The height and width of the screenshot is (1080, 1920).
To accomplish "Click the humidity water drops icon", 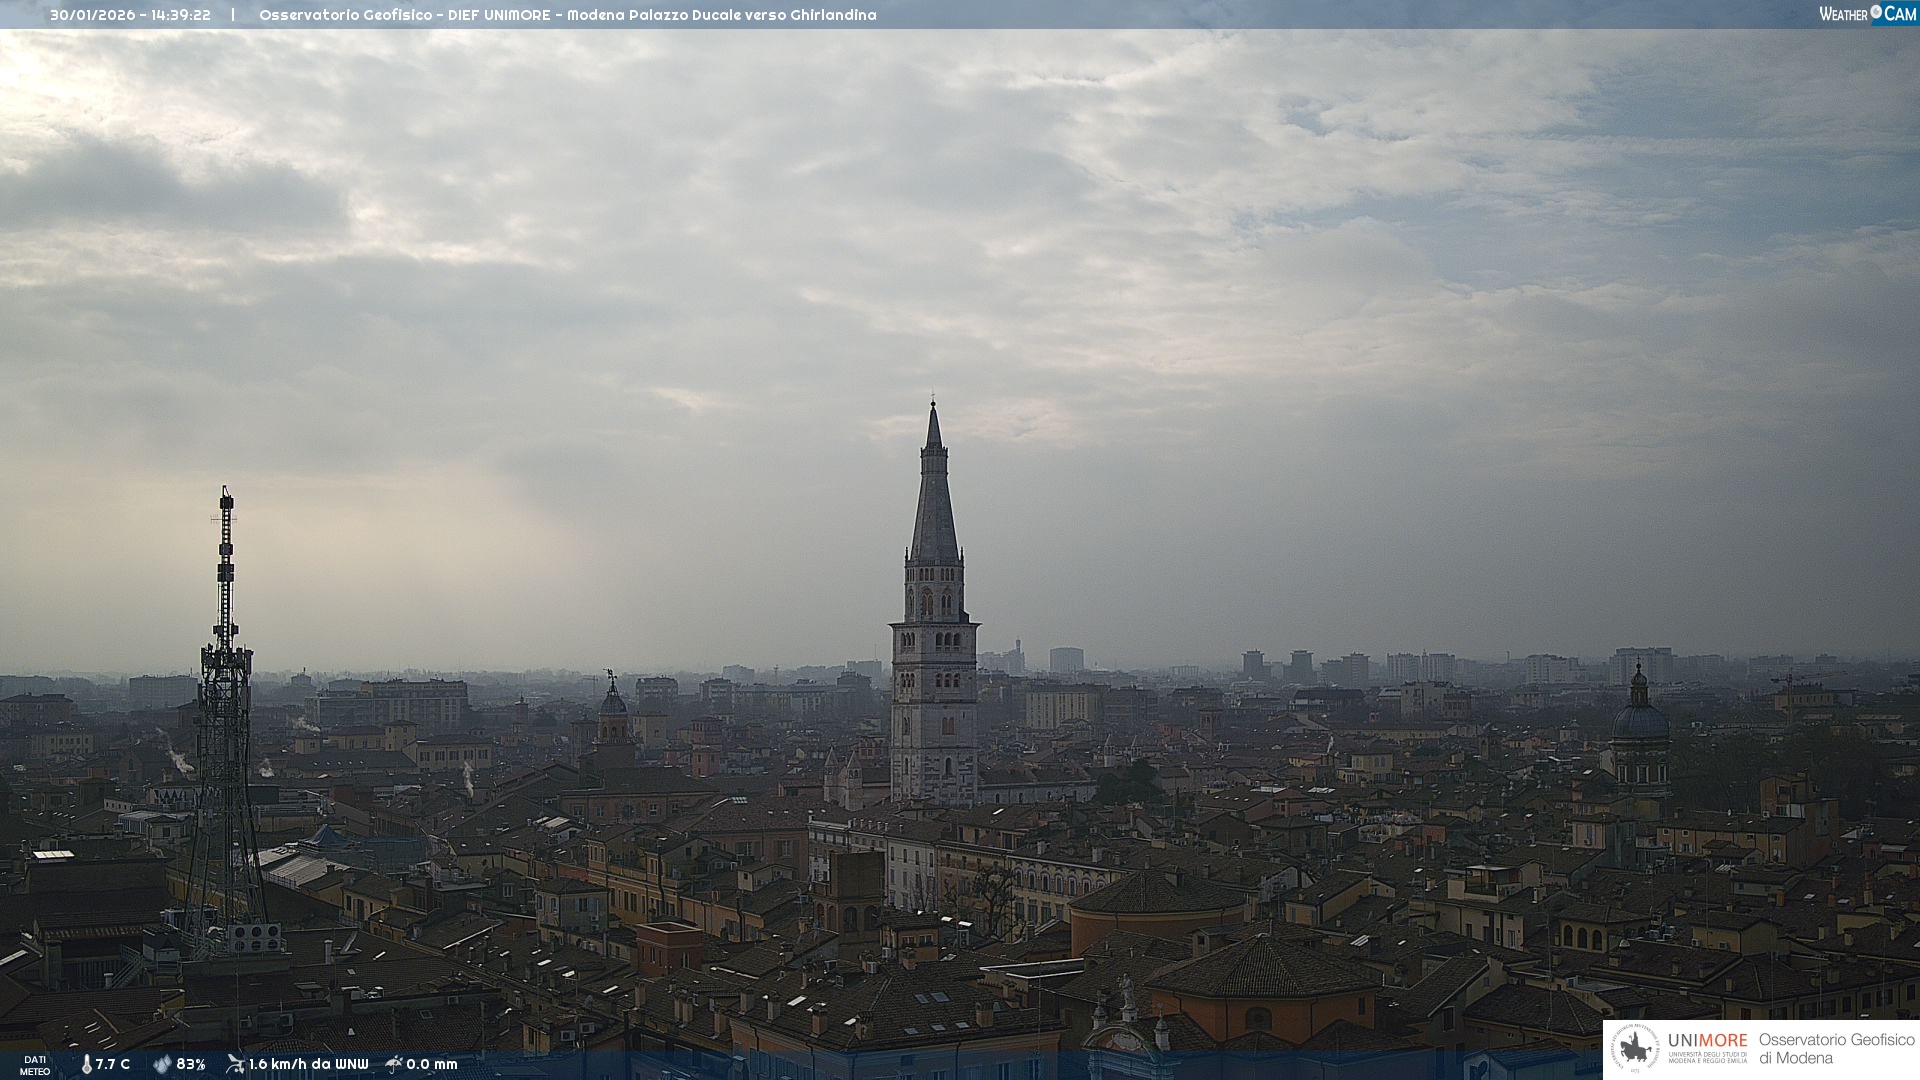I will pos(162,1064).
